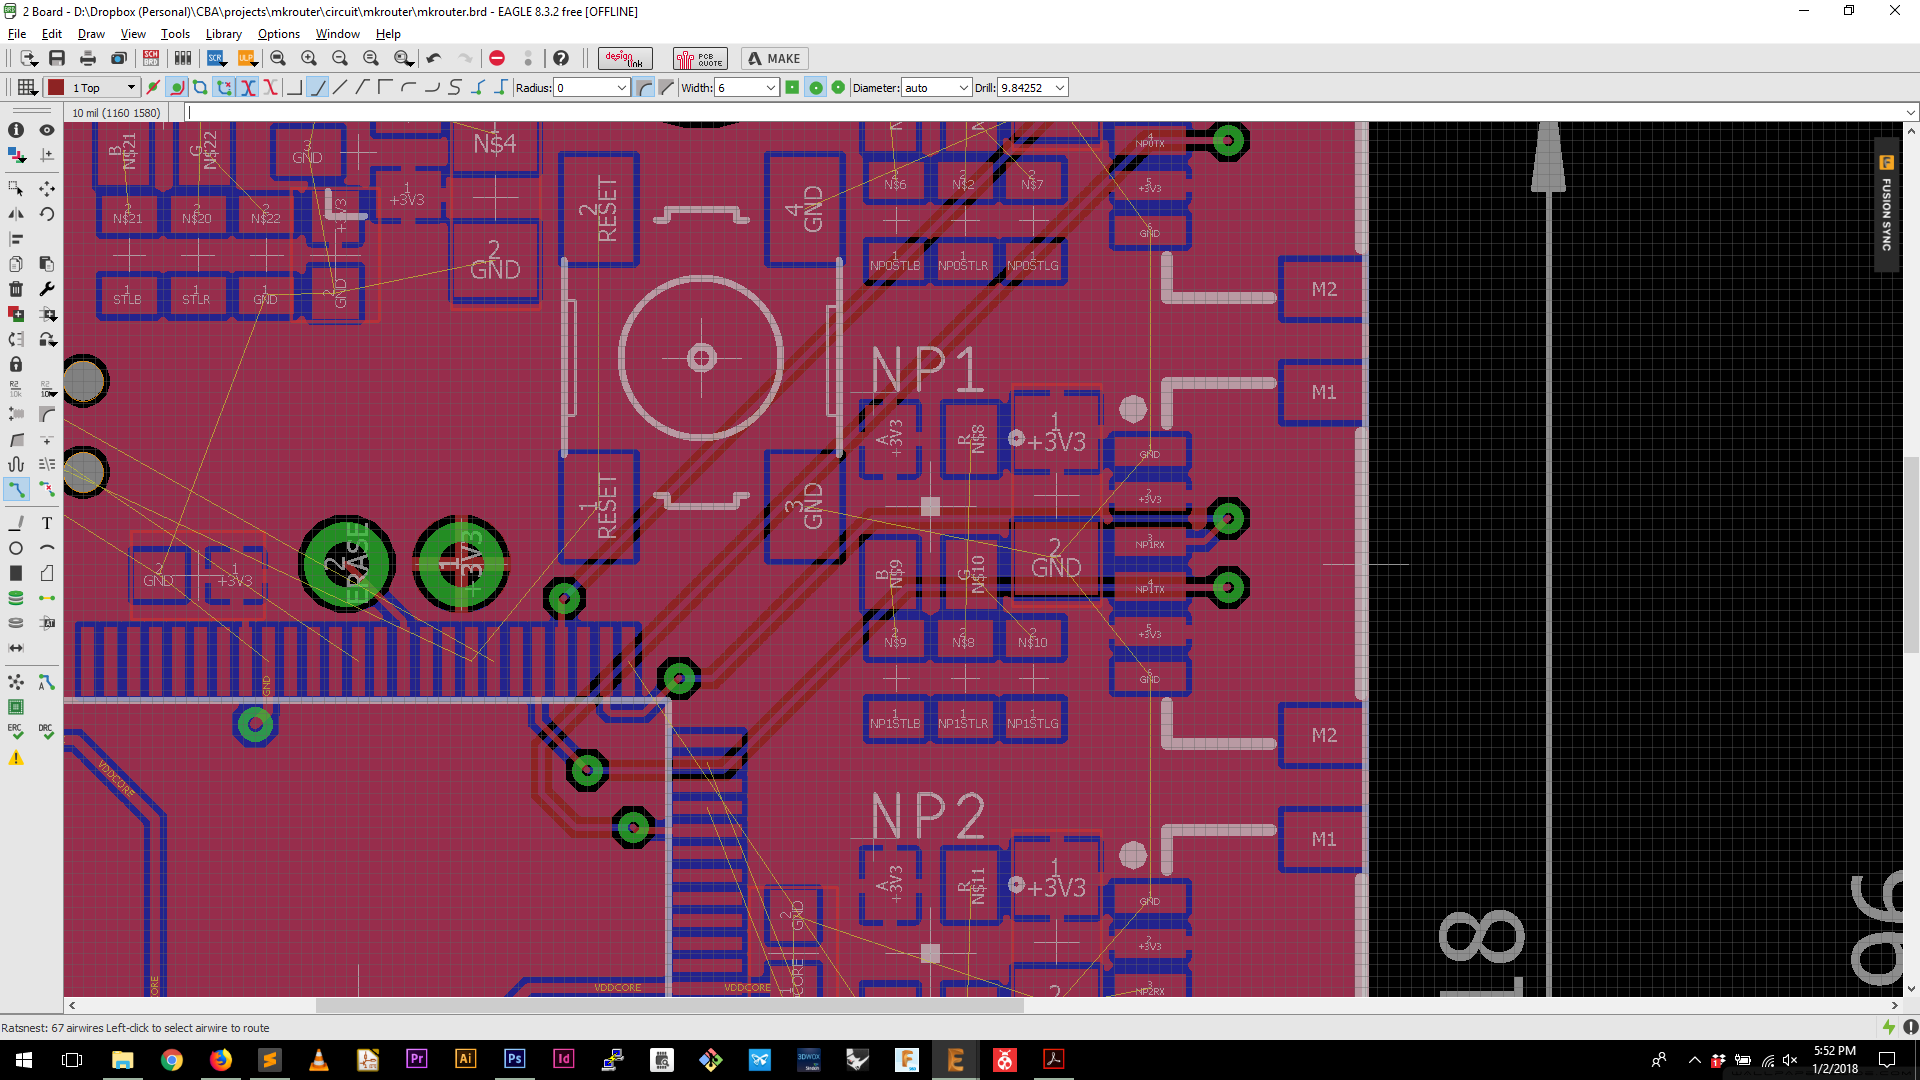
Task: Select the Move tool
Action: point(46,188)
